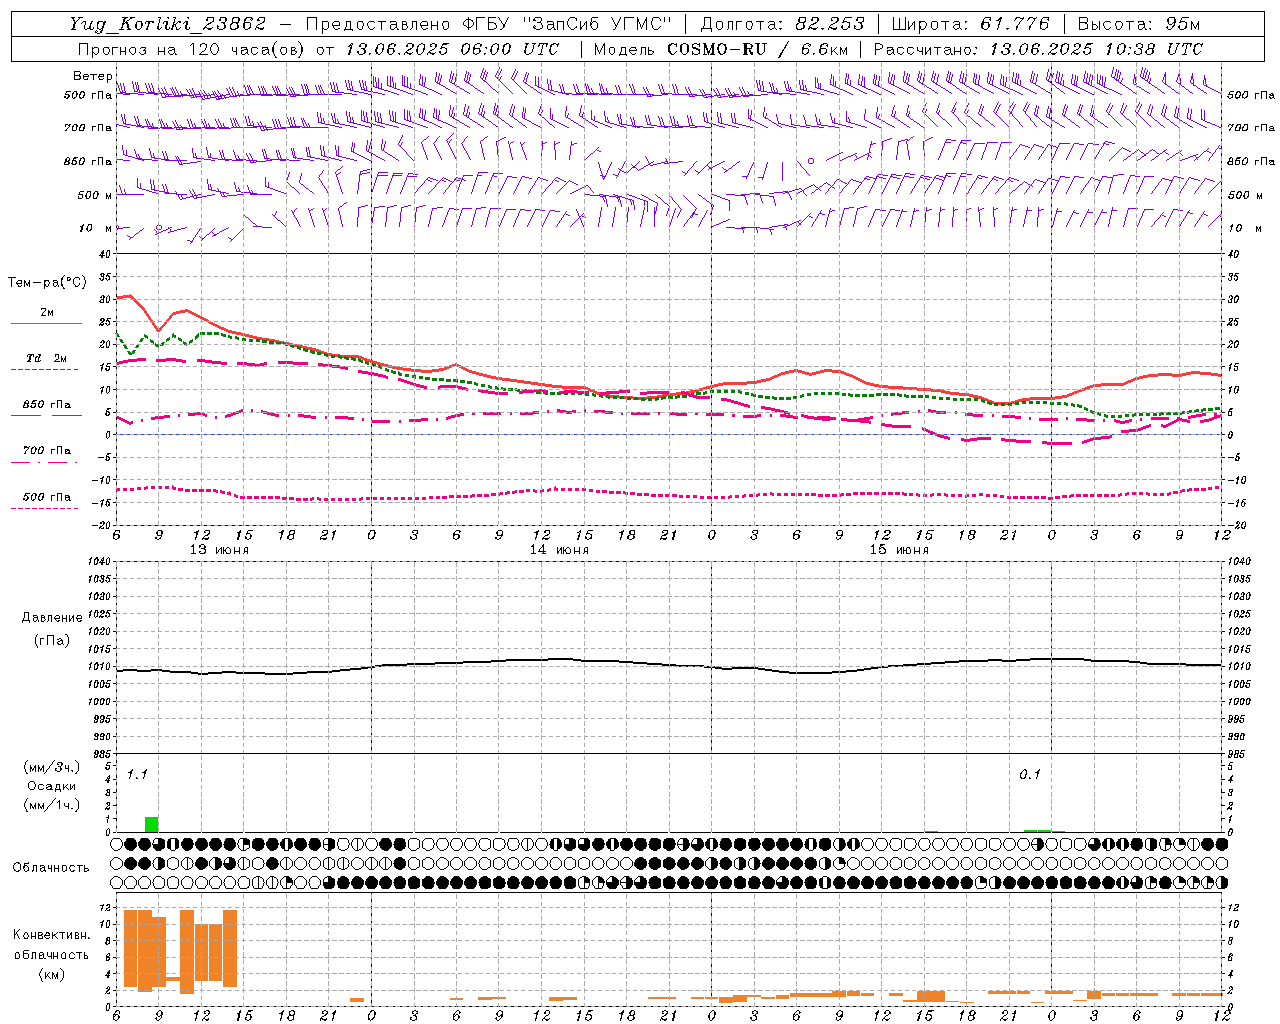This screenshot has width=1280, height=1024.
Task: Click the tall green precipitation bar
Action: click(x=151, y=824)
